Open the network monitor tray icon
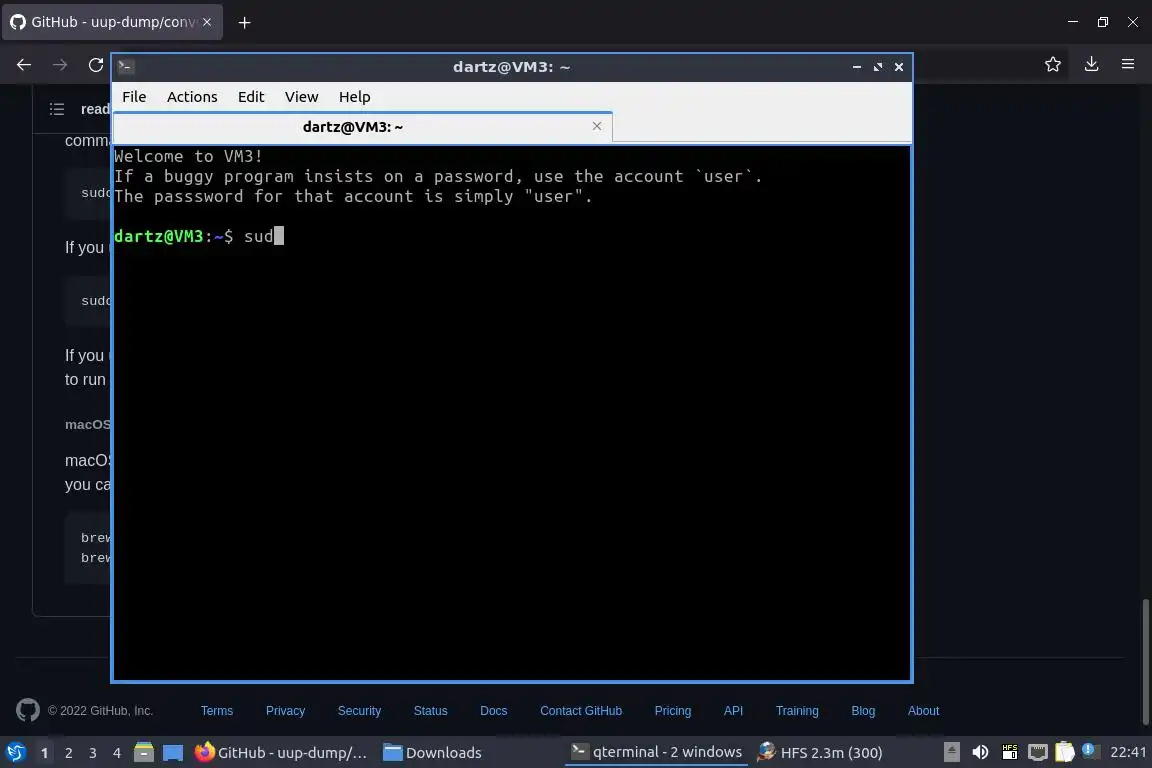The width and height of the screenshot is (1152, 768). coord(1037,752)
